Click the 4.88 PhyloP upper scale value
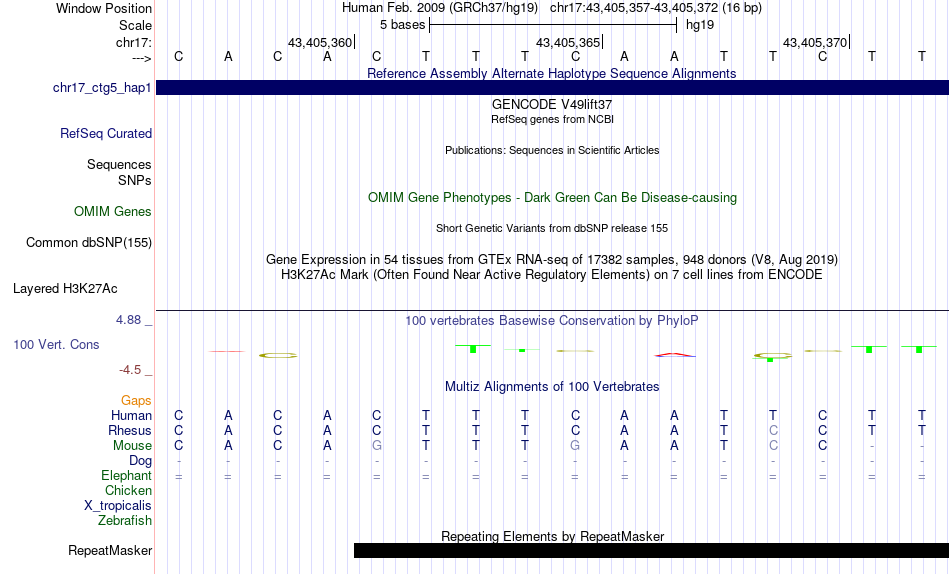Viewport: 950px width, 574px height. pos(128,319)
